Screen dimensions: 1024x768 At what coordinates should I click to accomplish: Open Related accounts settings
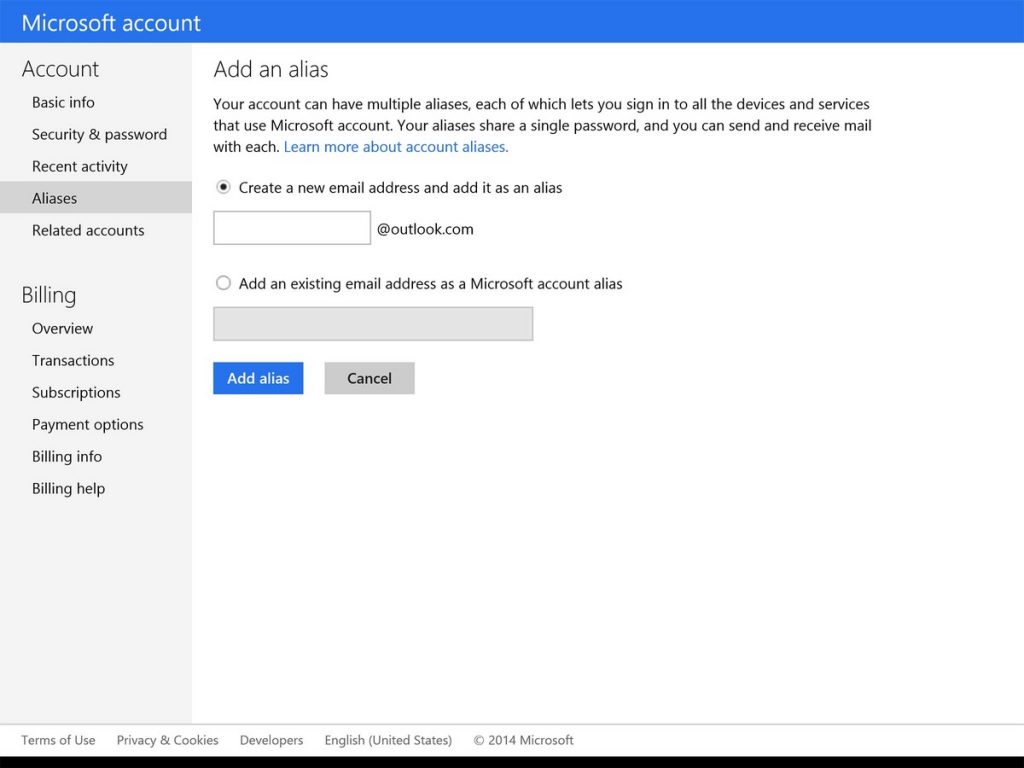pyautogui.click(x=87, y=230)
